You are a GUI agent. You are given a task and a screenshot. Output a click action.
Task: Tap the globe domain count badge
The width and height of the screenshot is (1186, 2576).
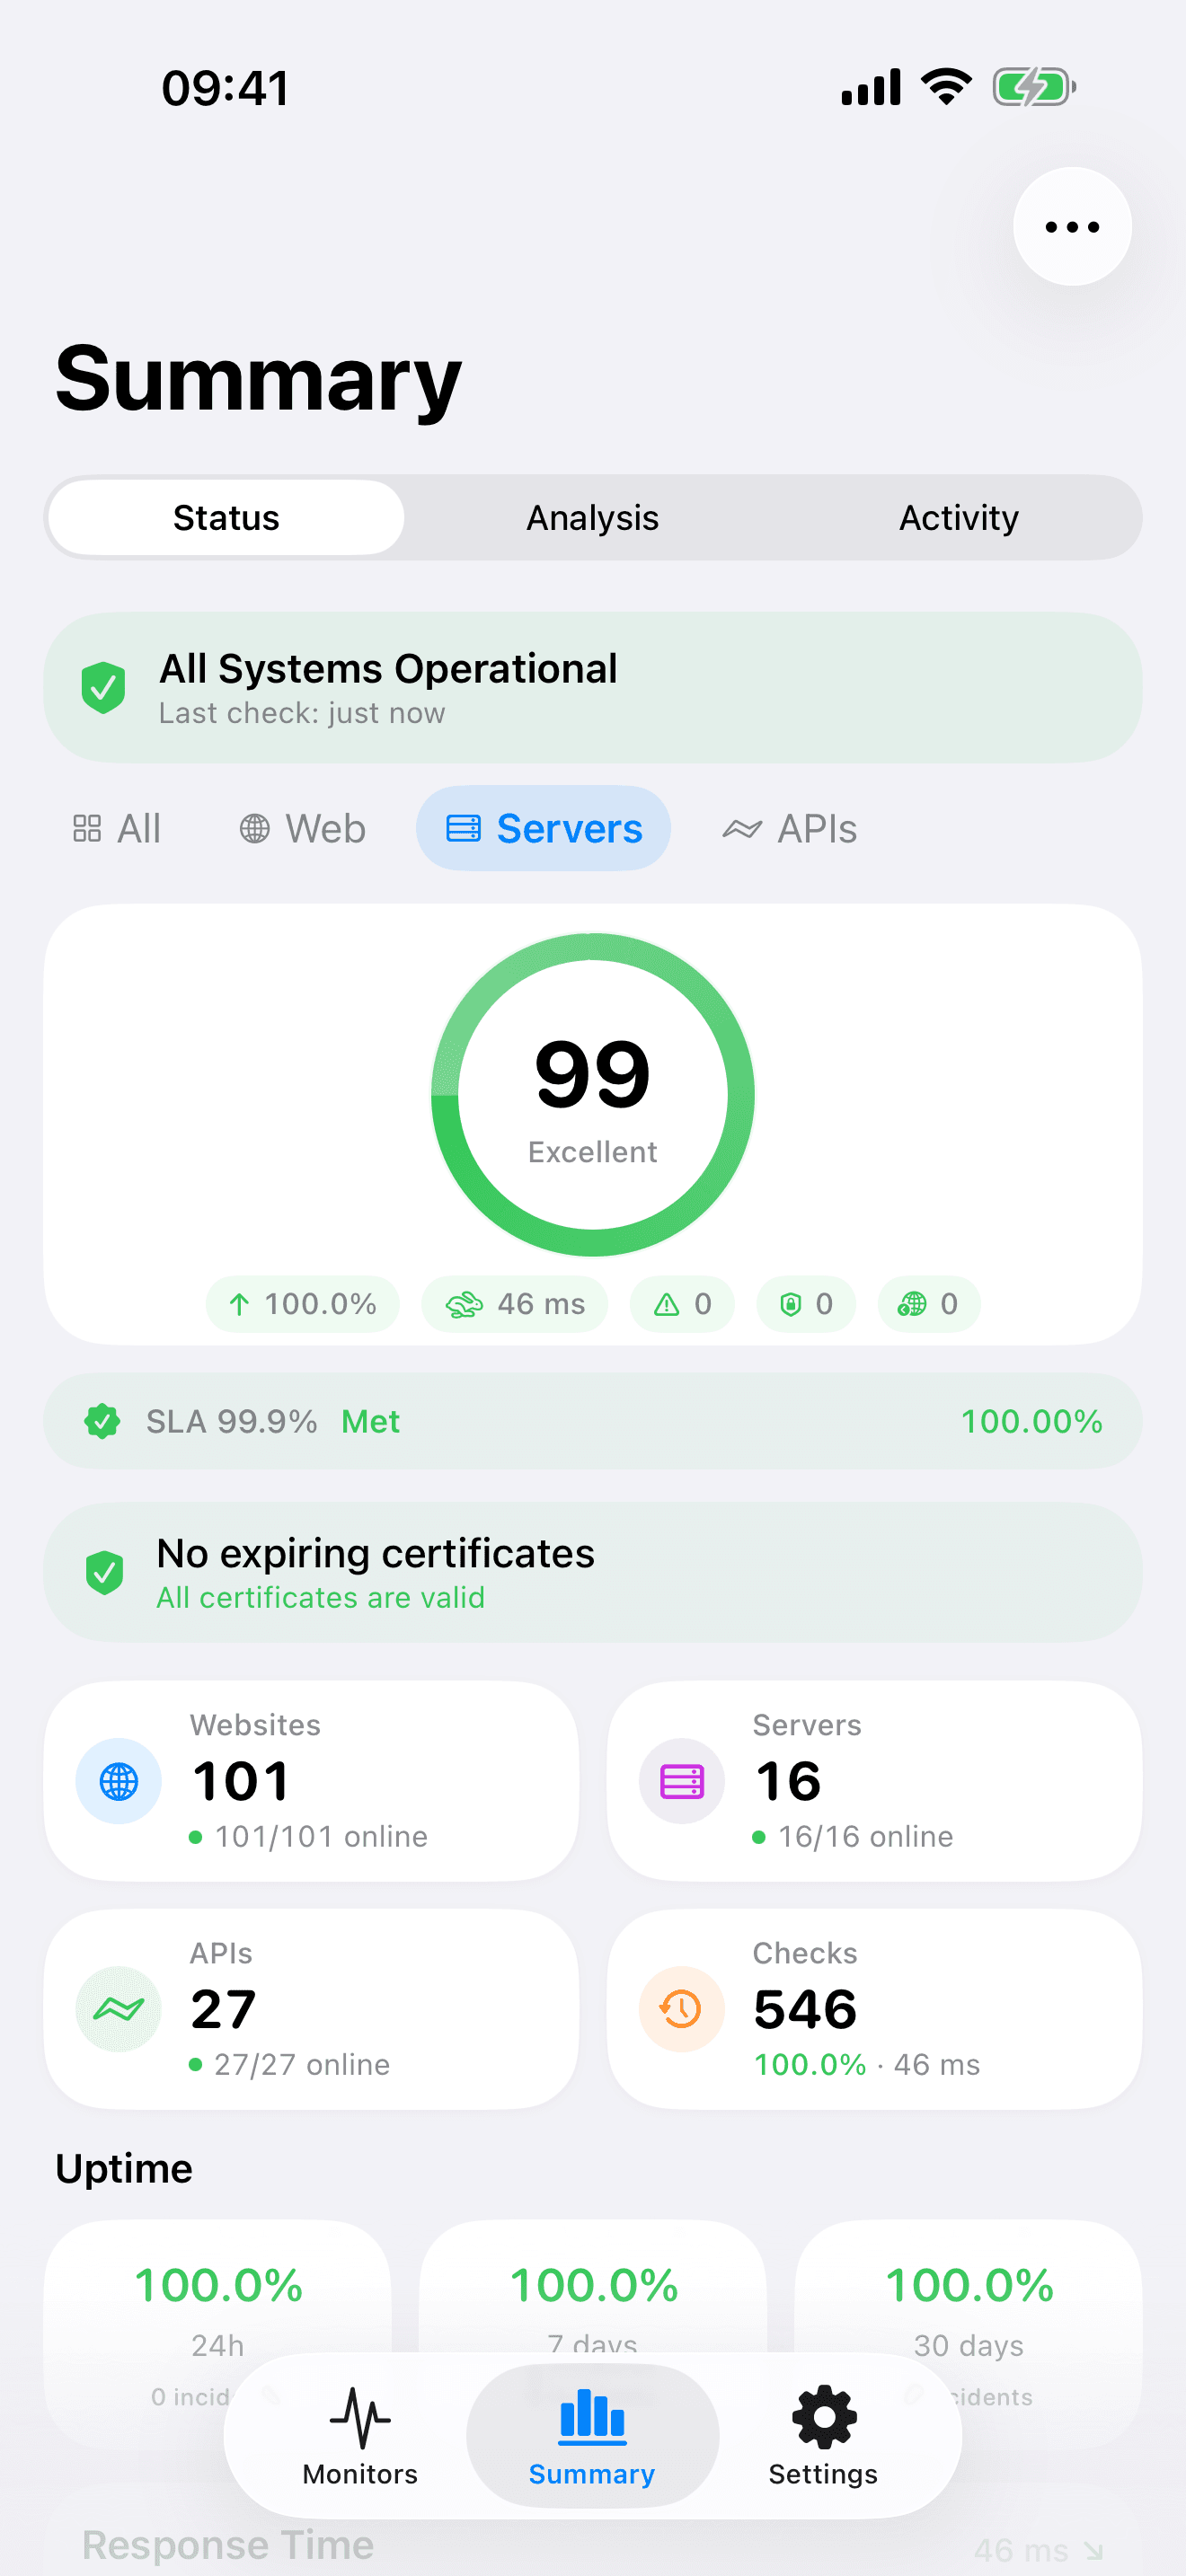(x=929, y=1304)
